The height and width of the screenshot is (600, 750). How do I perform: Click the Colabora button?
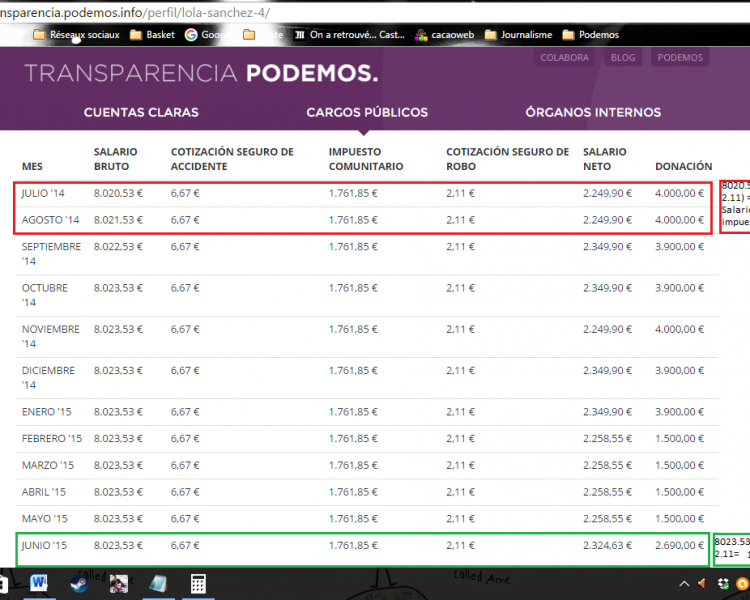pos(565,58)
